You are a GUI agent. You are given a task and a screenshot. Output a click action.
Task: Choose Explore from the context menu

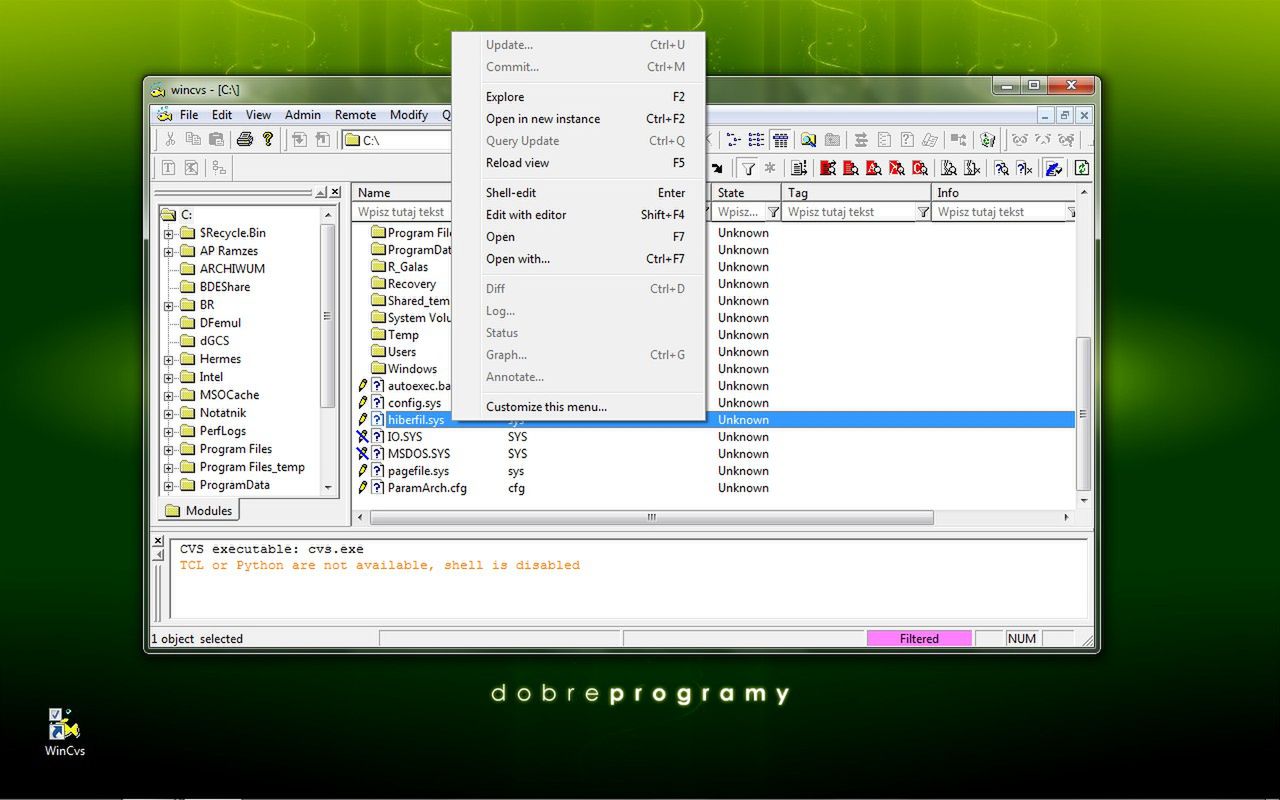[579, 97]
